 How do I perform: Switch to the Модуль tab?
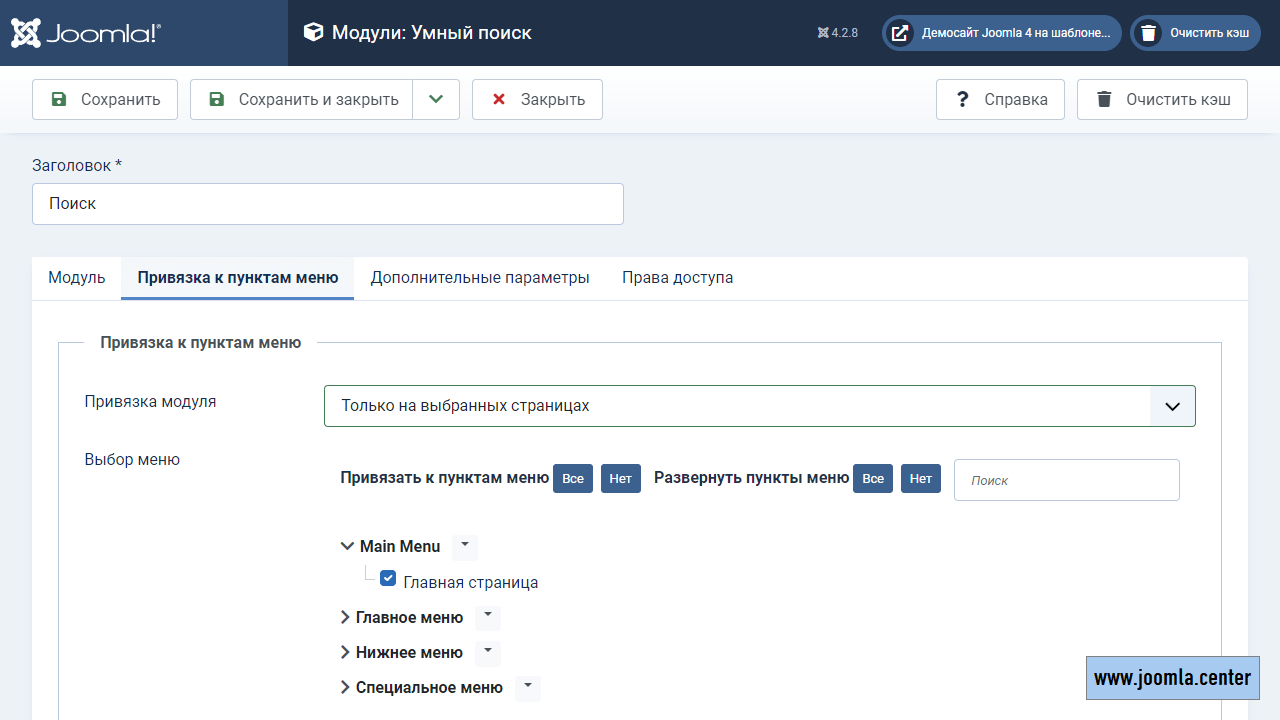click(77, 278)
